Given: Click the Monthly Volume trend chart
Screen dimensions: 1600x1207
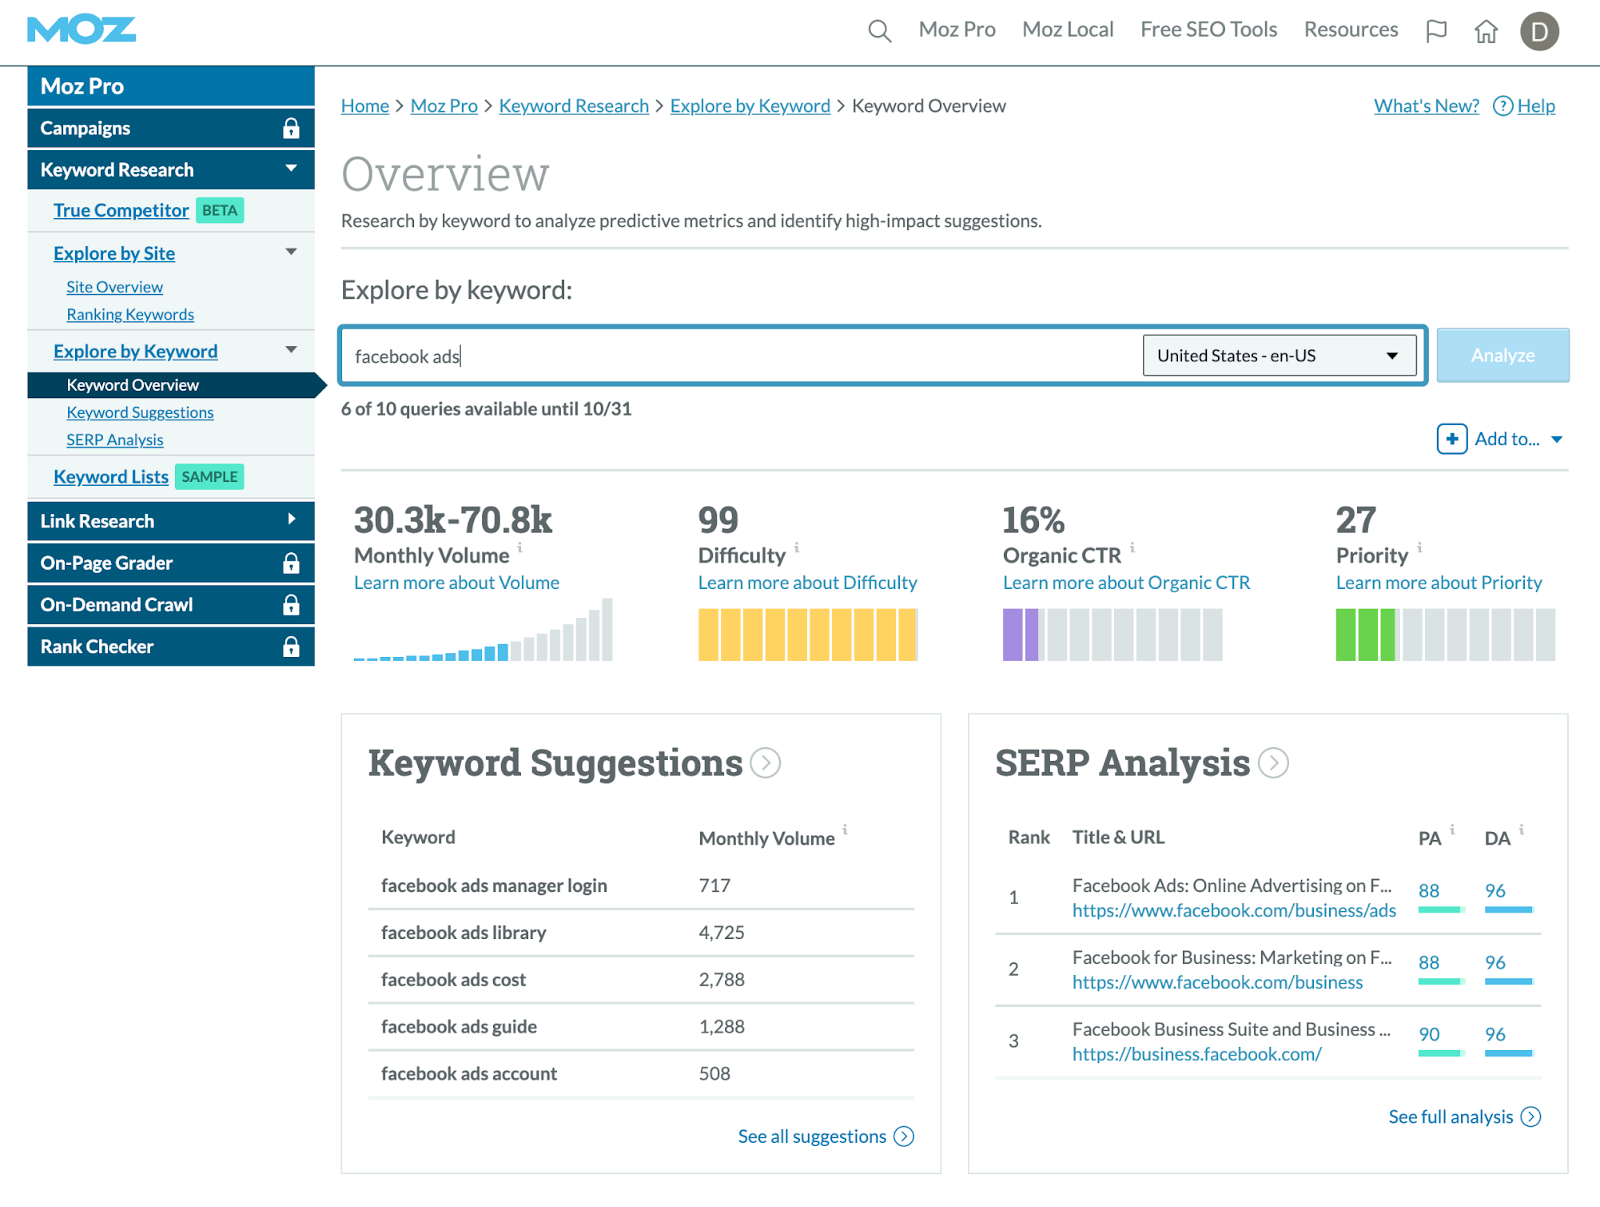Looking at the screenshot, I should click(483, 630).
